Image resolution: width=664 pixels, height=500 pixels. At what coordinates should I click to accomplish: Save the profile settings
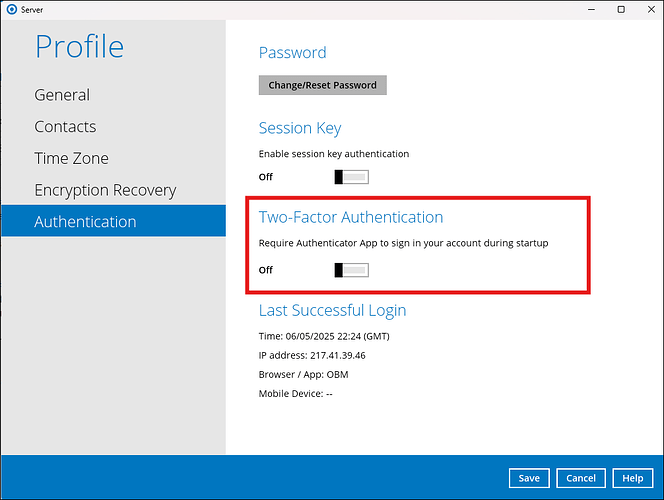pyautogui.click(x=529, y=478)
